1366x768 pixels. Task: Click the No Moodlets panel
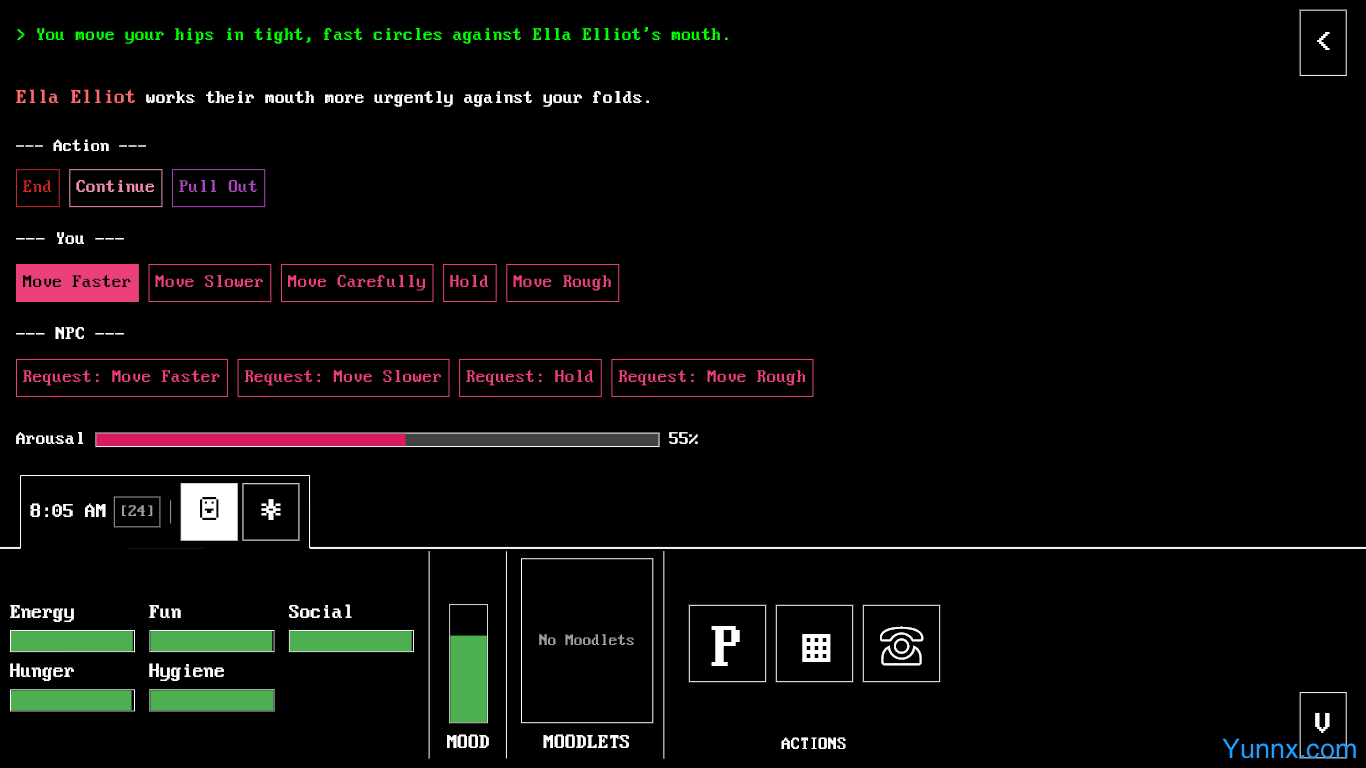point(587,640)
